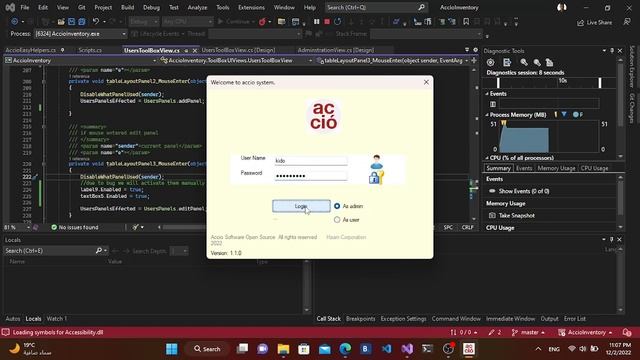Viewport: 640px width, 360px height.
Task: Click the Visual Studio search magnifier icon
Action: 421,7
